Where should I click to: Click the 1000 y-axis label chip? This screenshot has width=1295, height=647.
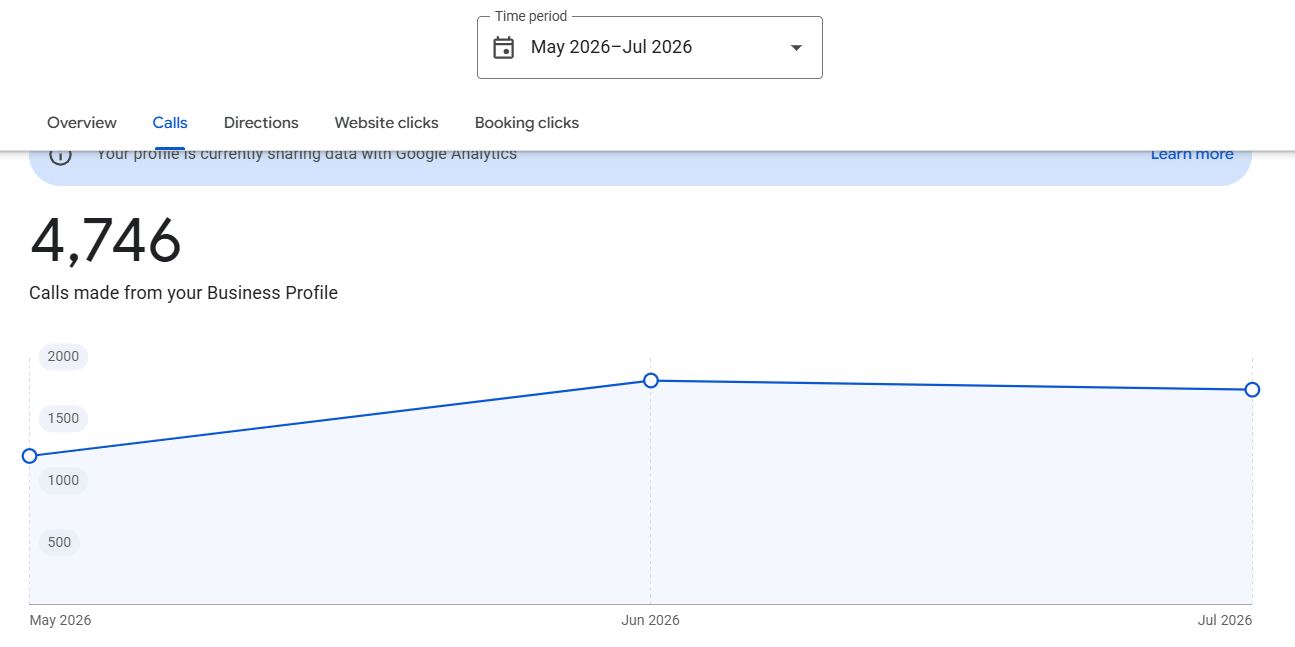[x=63, y=481]
